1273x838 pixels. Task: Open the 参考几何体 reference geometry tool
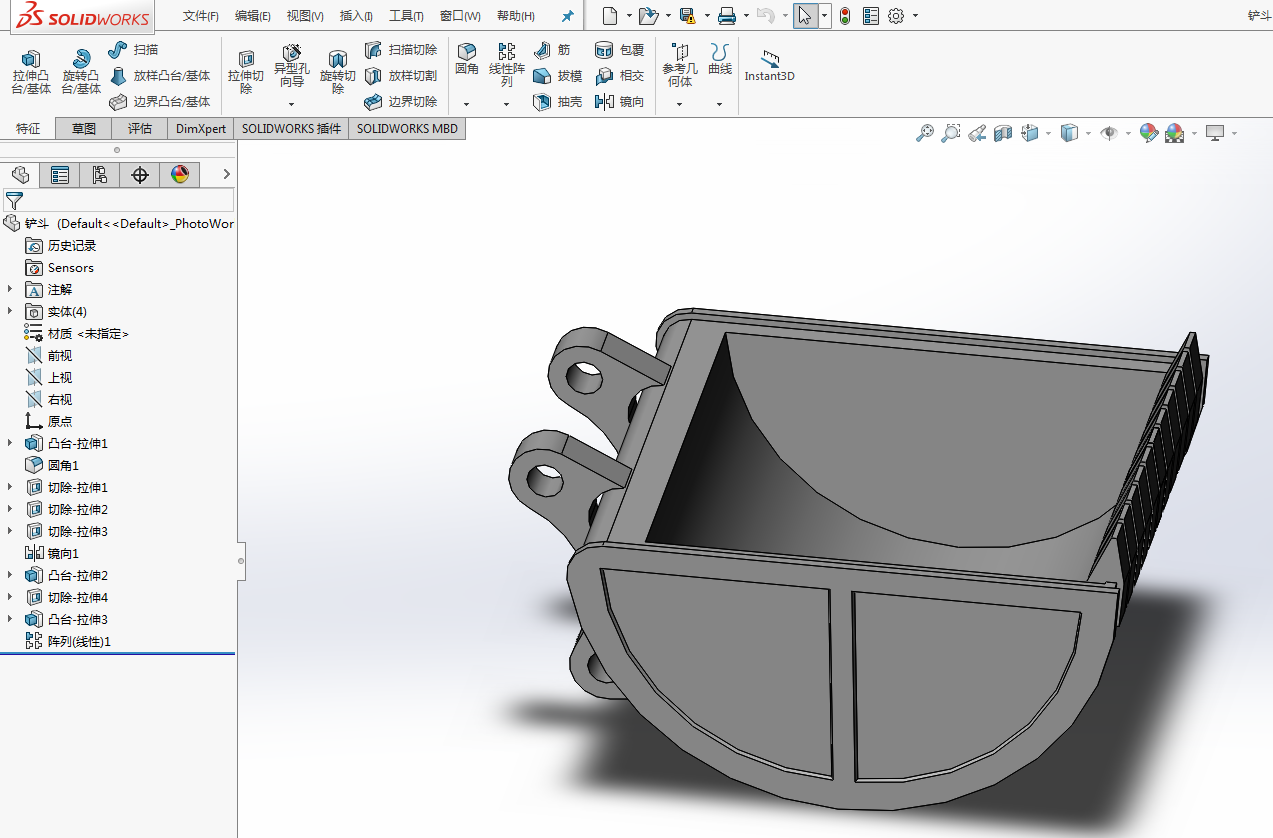click(x=680, y=65)
